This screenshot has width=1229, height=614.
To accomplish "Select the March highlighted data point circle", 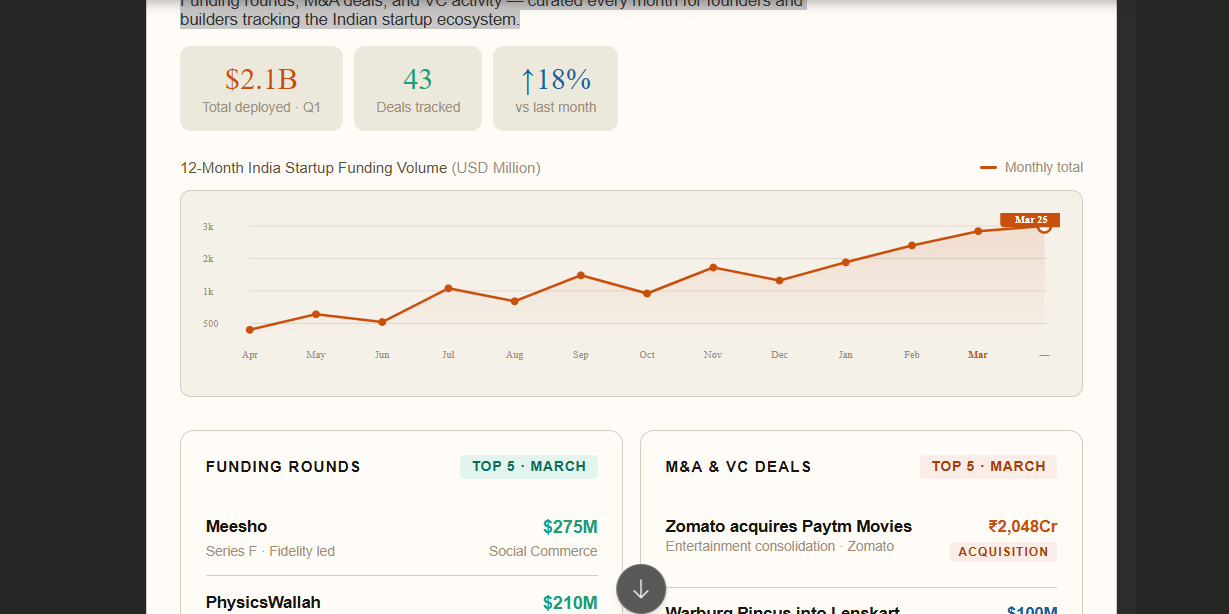I will pyautogui.click(x=1044, y=226).
